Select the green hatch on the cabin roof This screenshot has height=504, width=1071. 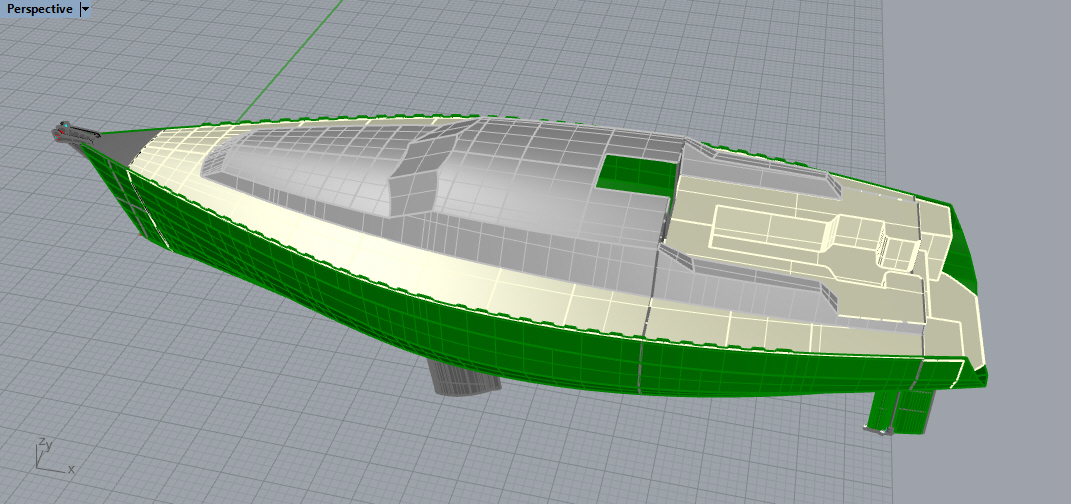coord(636,174)
